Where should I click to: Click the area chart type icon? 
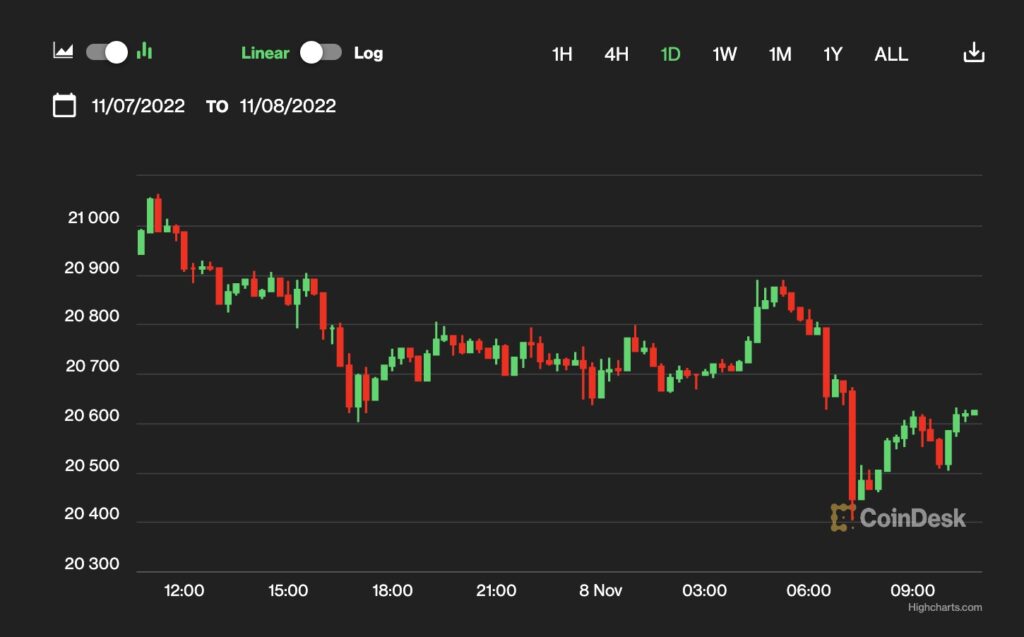[63, 51]
